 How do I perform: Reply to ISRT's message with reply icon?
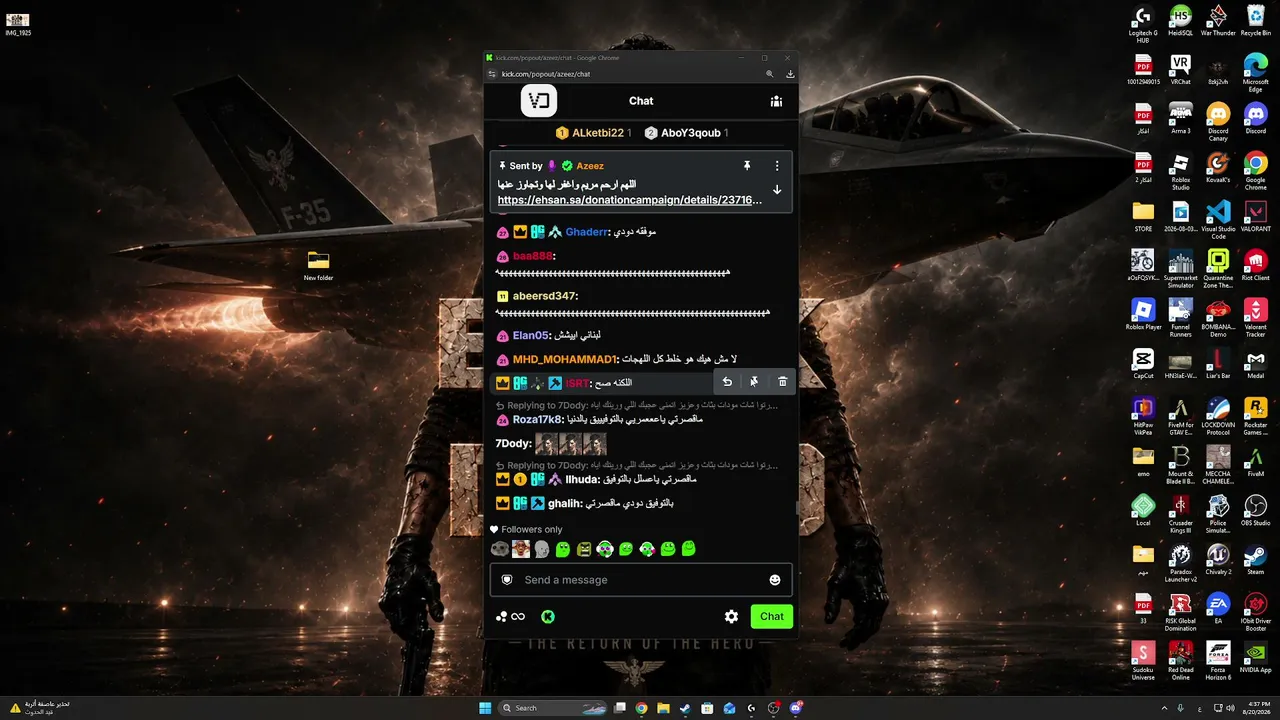coord(727,382)
